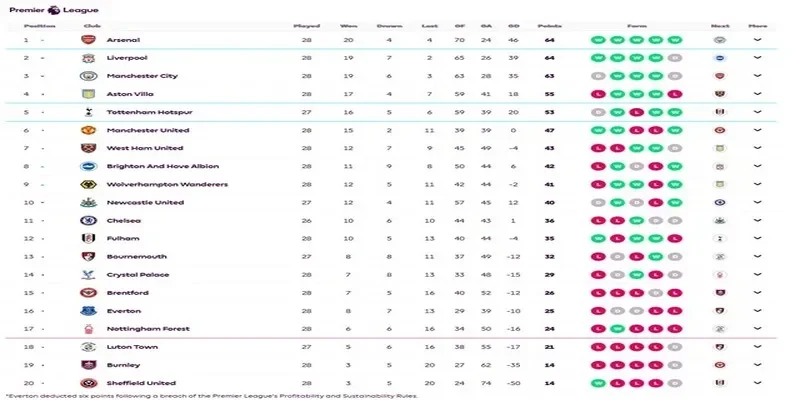The width and height of the screenshot is (800, 400).
Task: Click the Manchester City crest icon
Action: click(87, 76)
